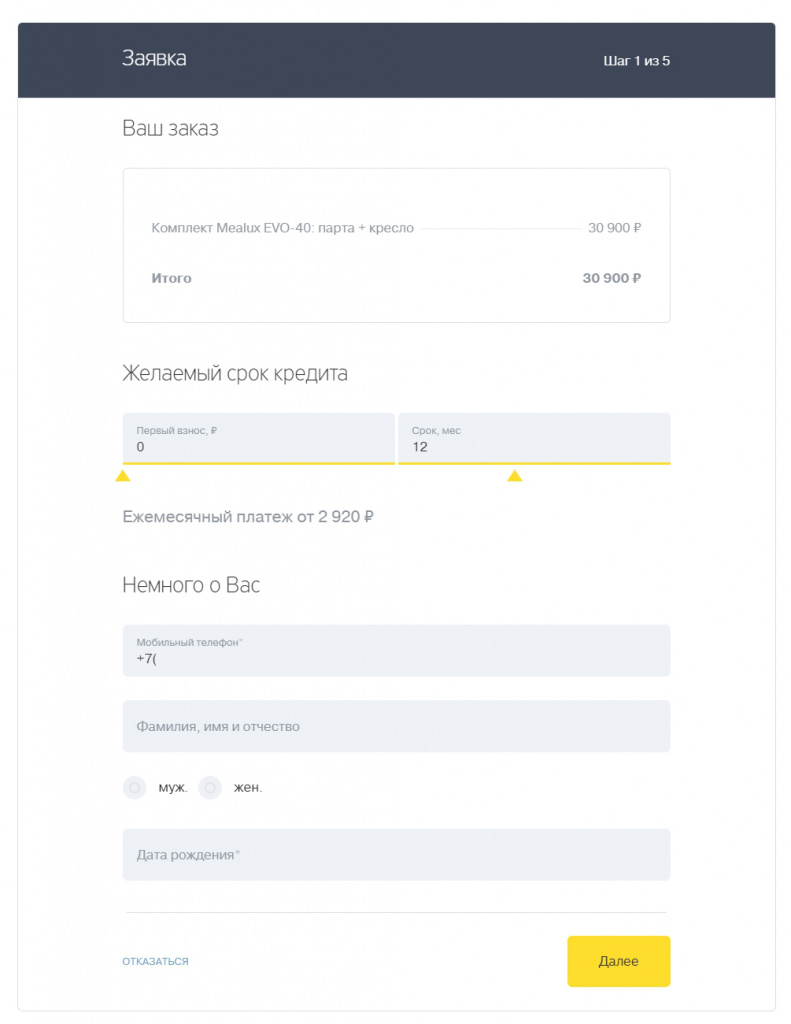791x1024 pixels.
Task: Focus the Дата рождения field
Action: pyautogui.click(x=396, y=855)
